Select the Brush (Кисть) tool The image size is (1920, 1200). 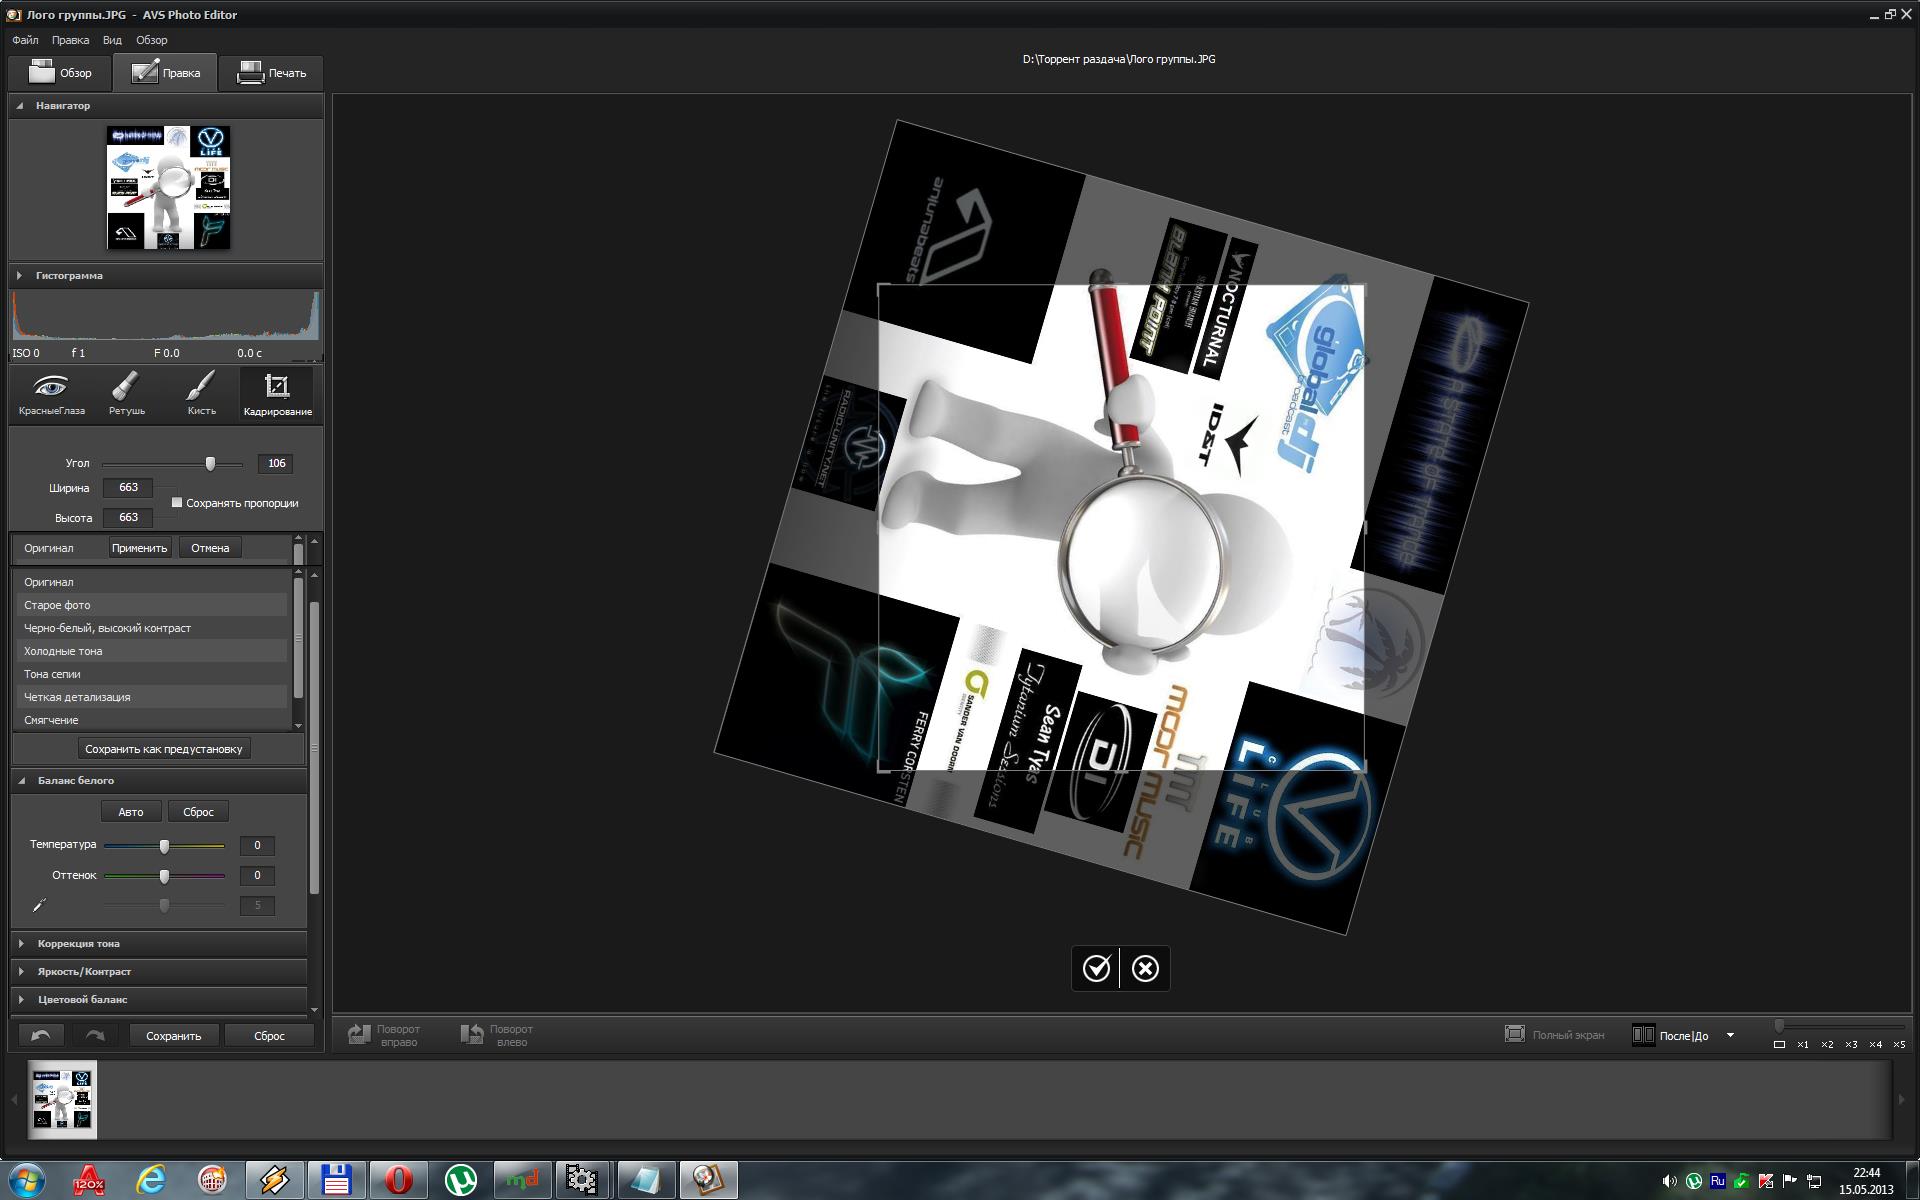coord(201,393)
